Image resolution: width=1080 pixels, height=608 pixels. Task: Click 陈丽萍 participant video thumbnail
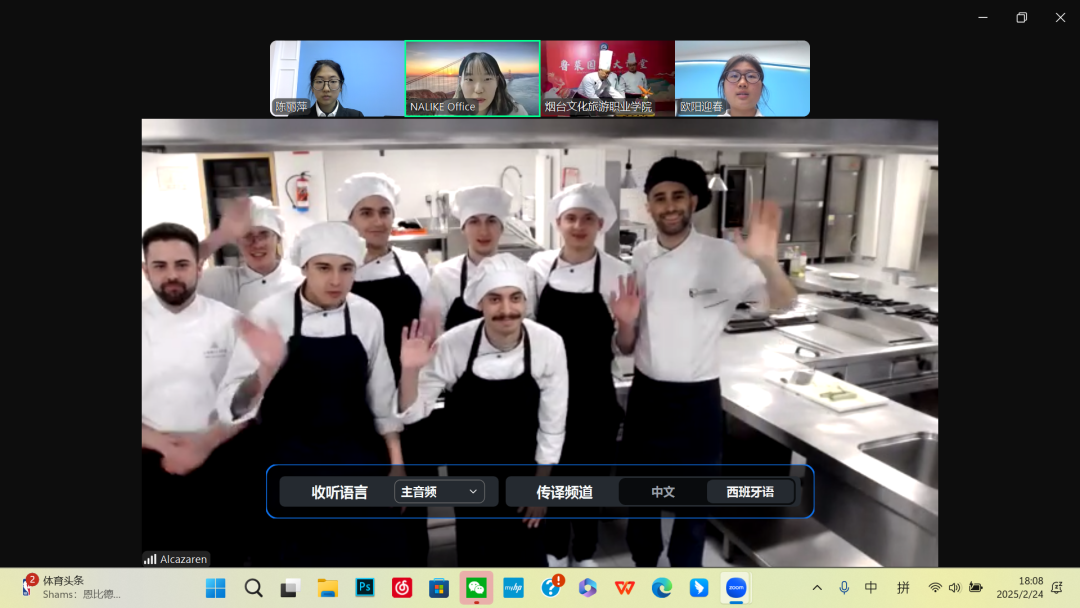pos(337,78)
